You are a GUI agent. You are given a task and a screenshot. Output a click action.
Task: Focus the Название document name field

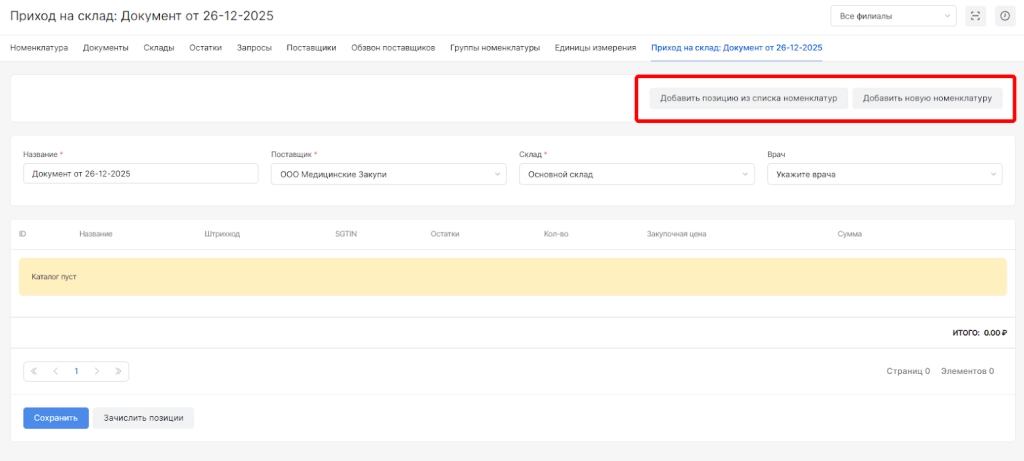140,174
